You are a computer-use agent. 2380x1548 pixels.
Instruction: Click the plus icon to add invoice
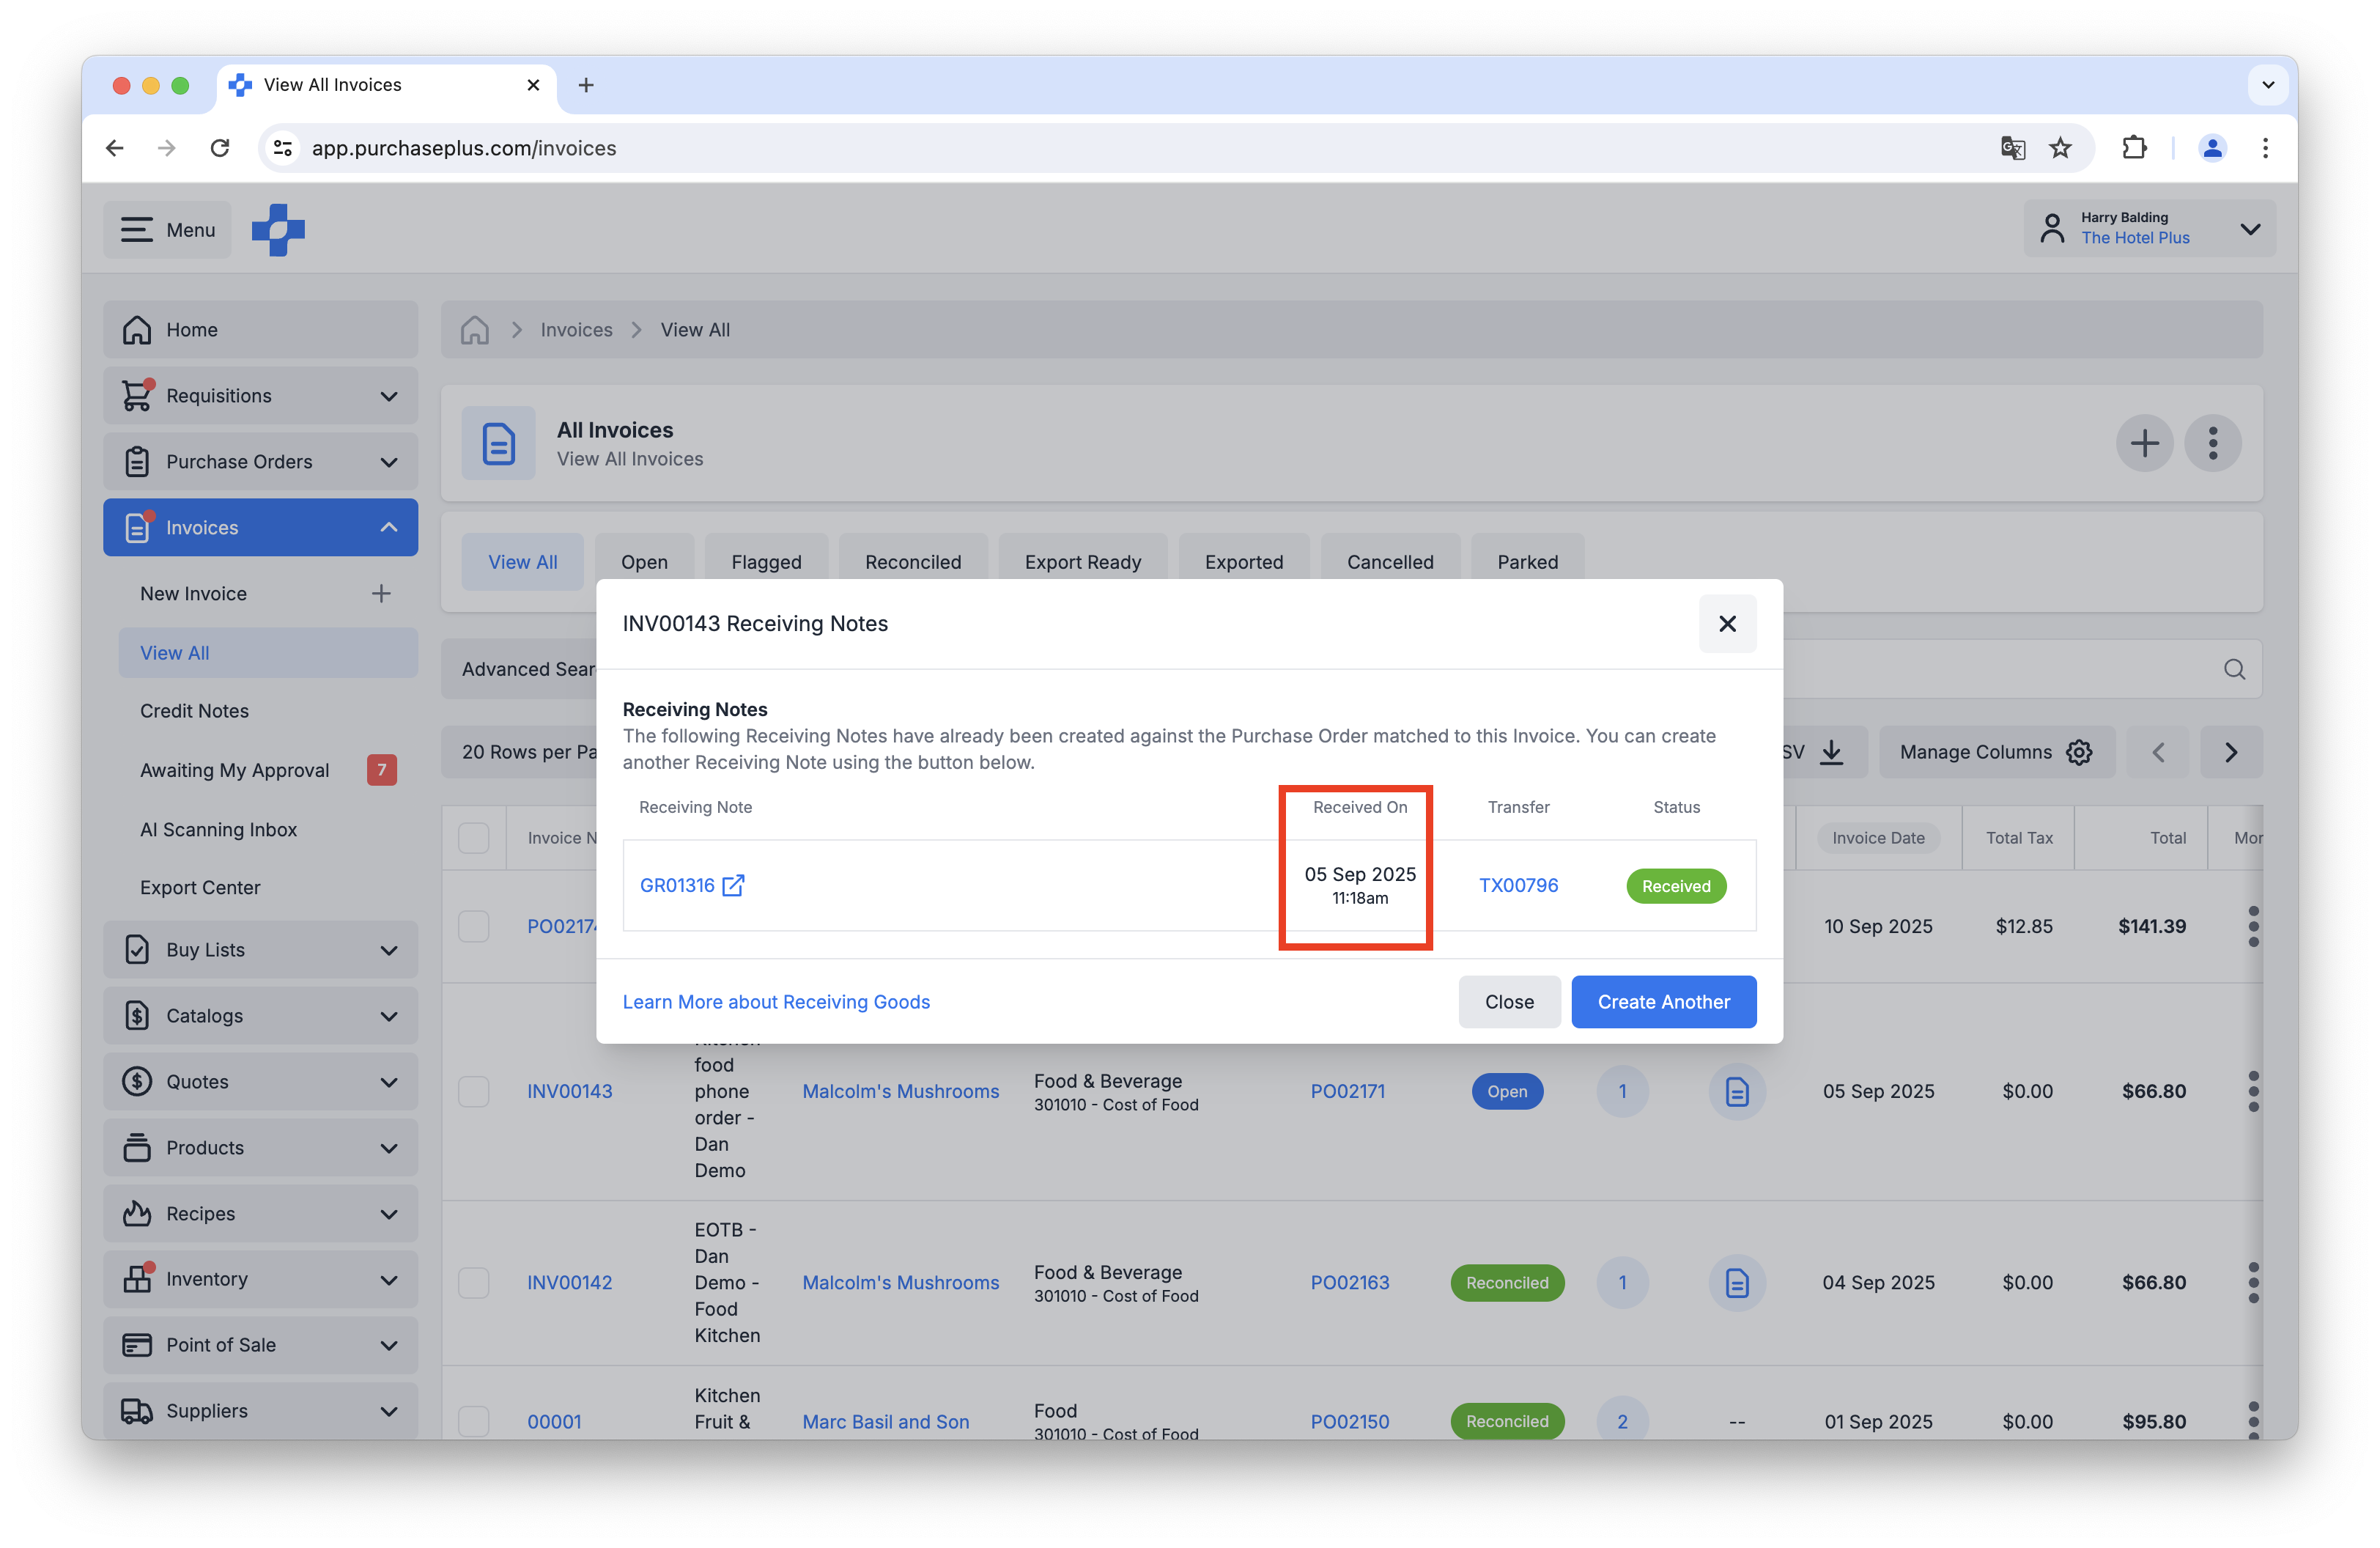tap(2144, 443)
